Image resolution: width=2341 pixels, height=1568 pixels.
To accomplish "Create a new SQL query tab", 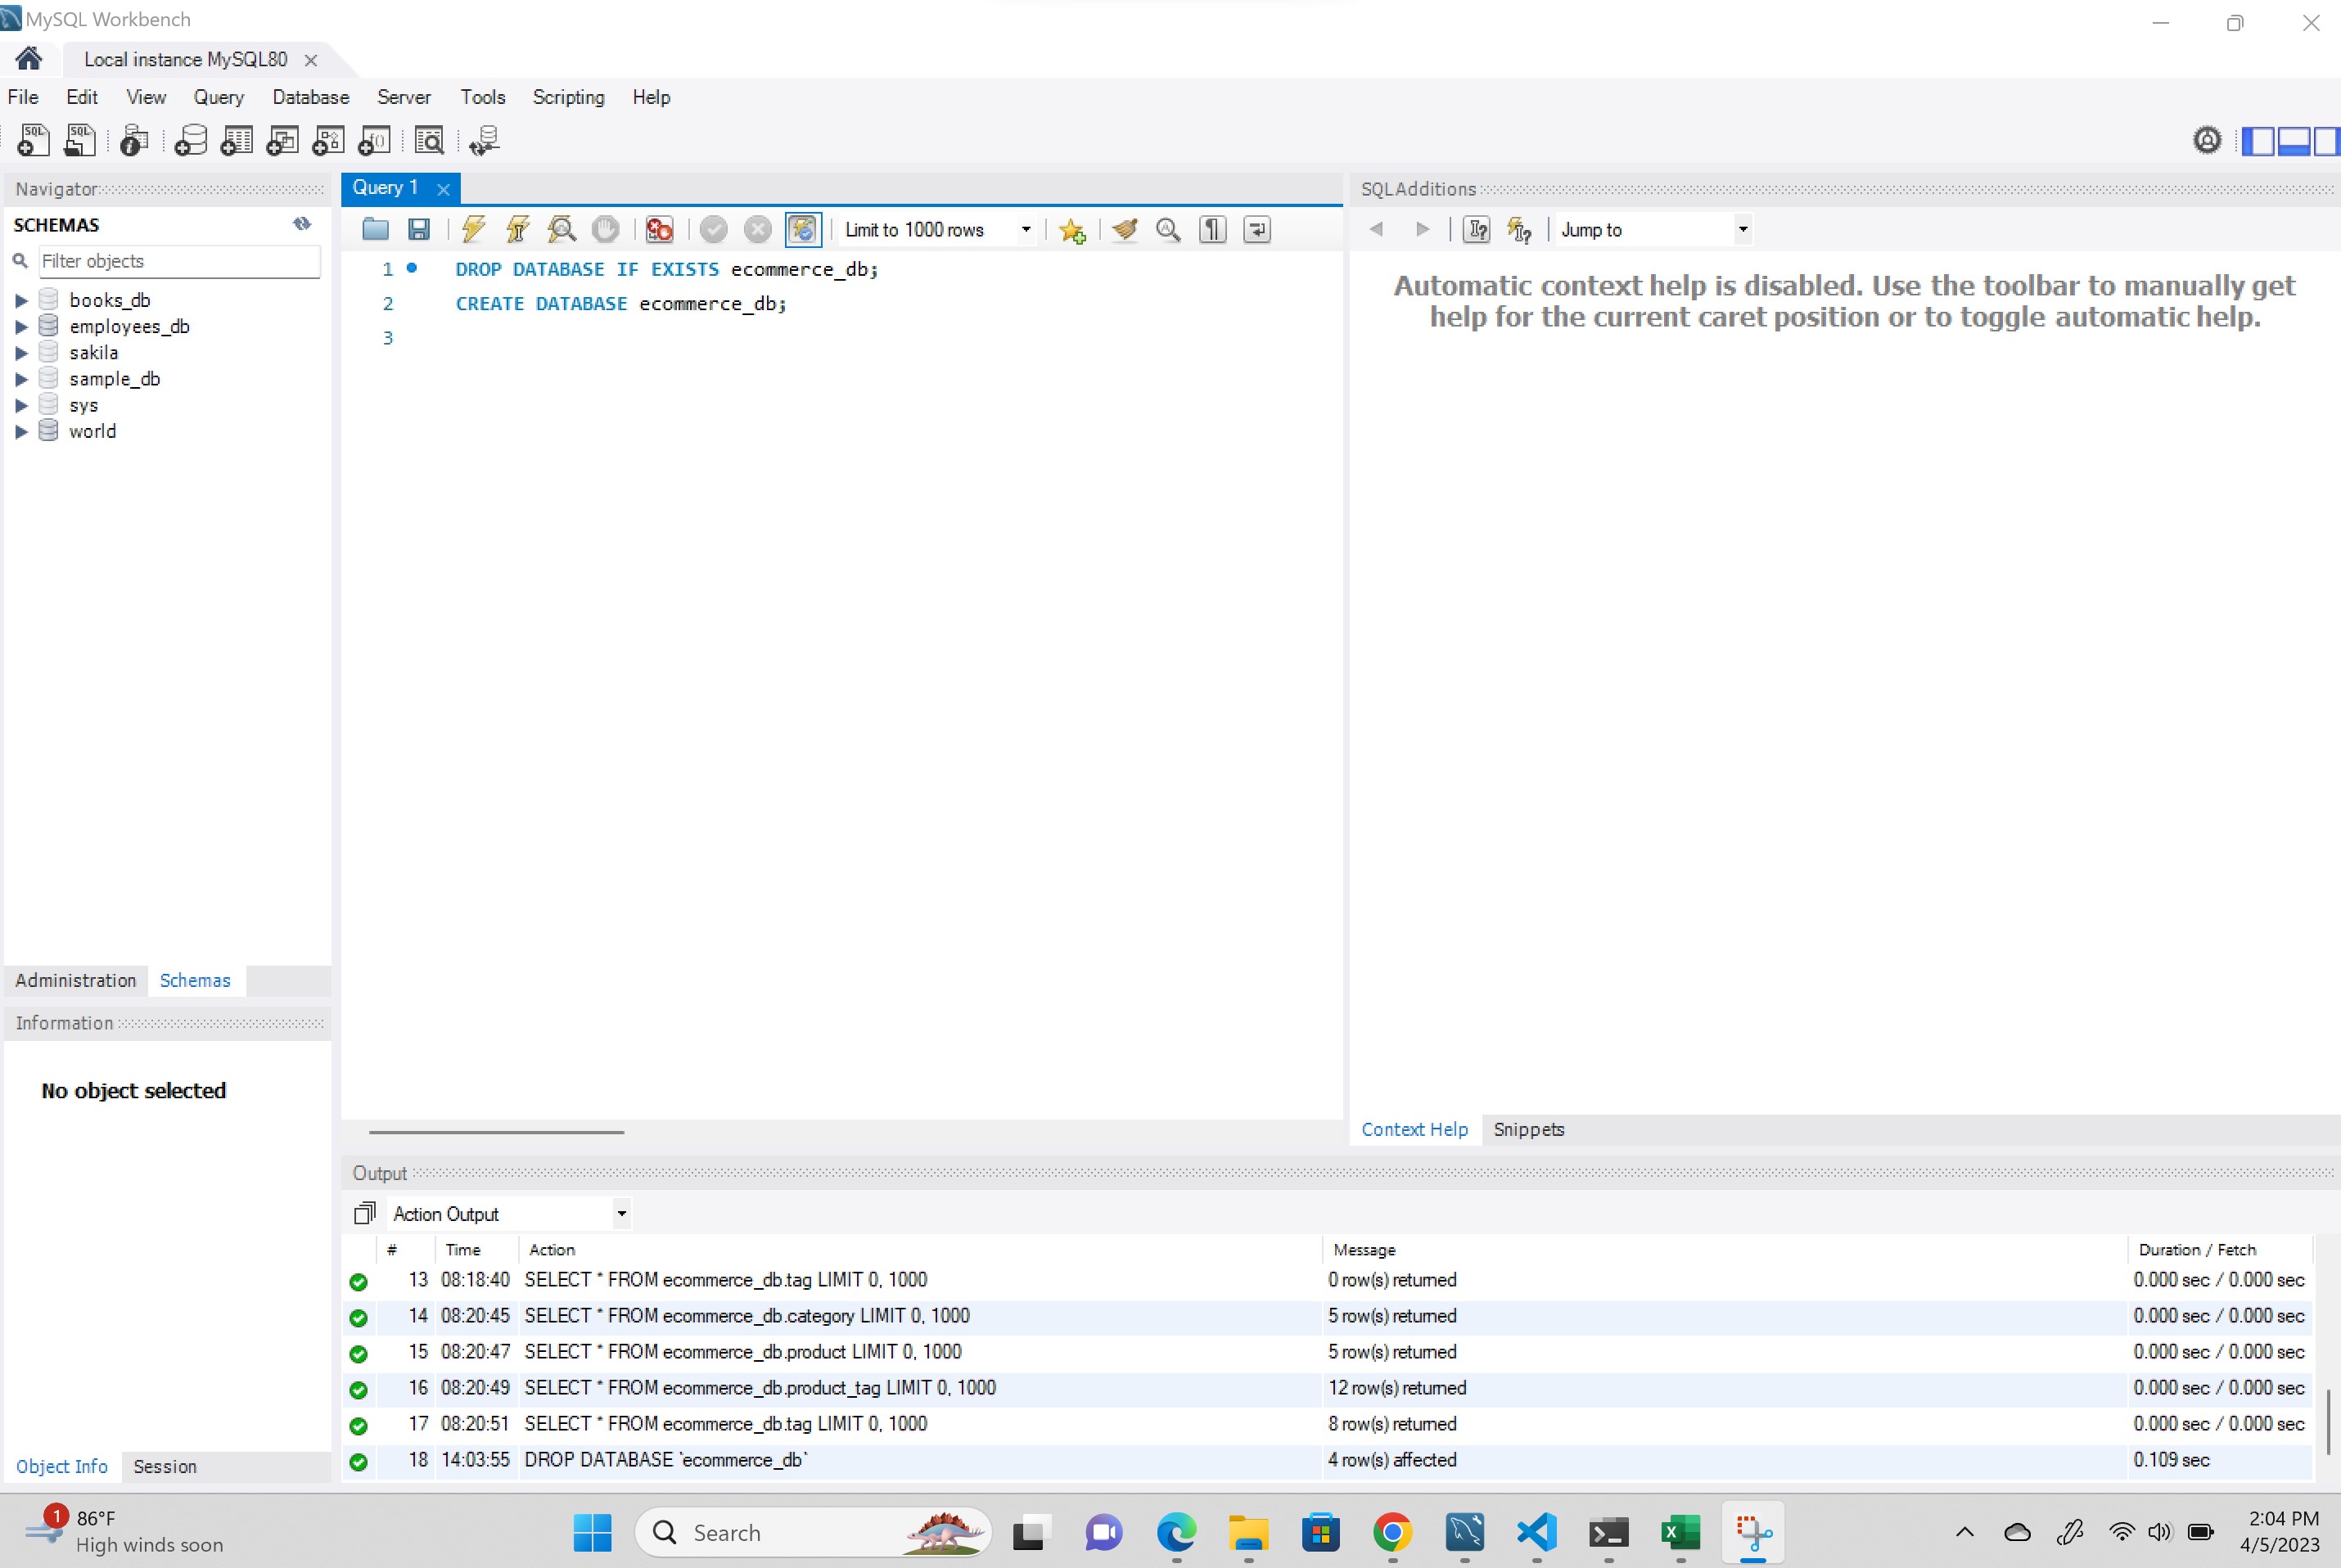I will pos(33,140).
